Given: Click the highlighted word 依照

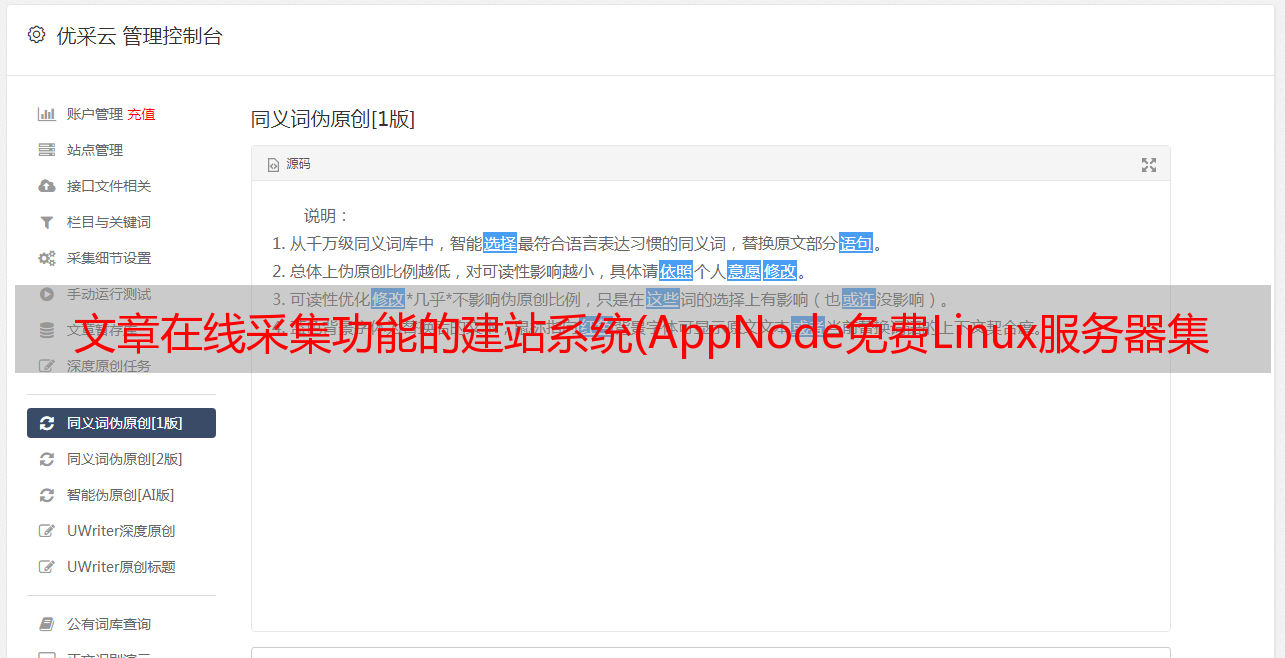Looking at the screenshot, I should point(676,271).
